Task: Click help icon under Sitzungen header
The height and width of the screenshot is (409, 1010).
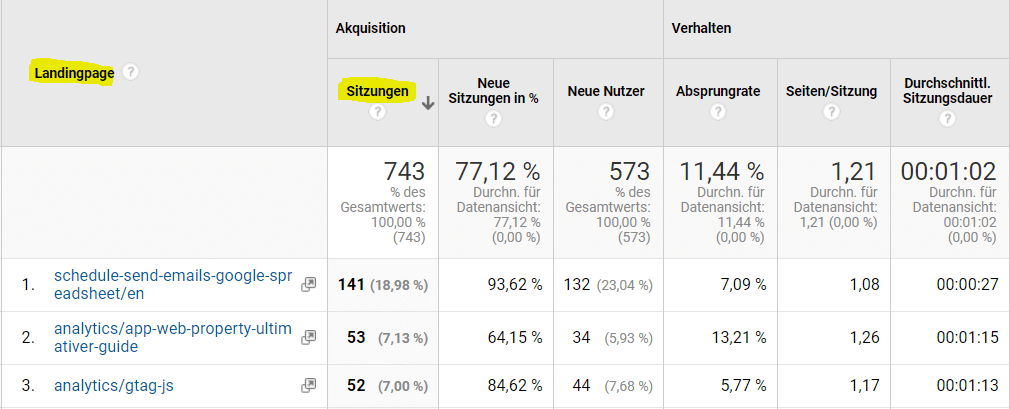Action: tap(377, 112)
